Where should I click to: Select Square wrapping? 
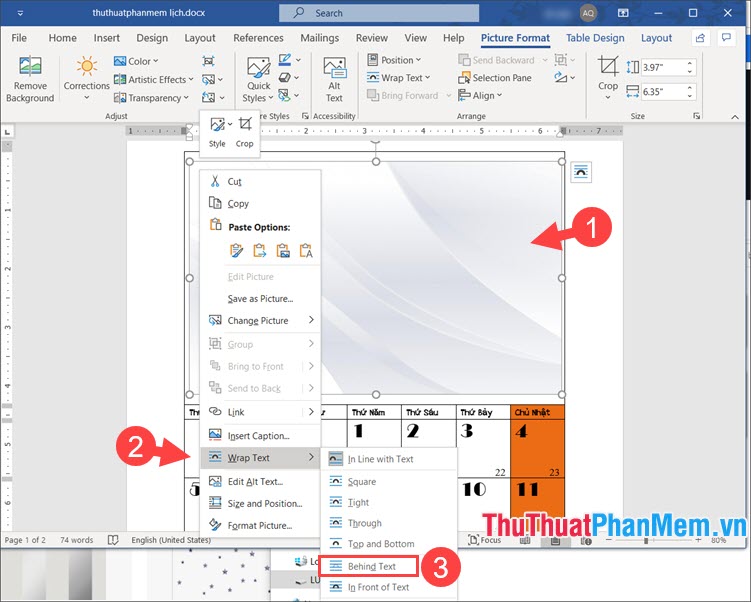click(388, 482)
